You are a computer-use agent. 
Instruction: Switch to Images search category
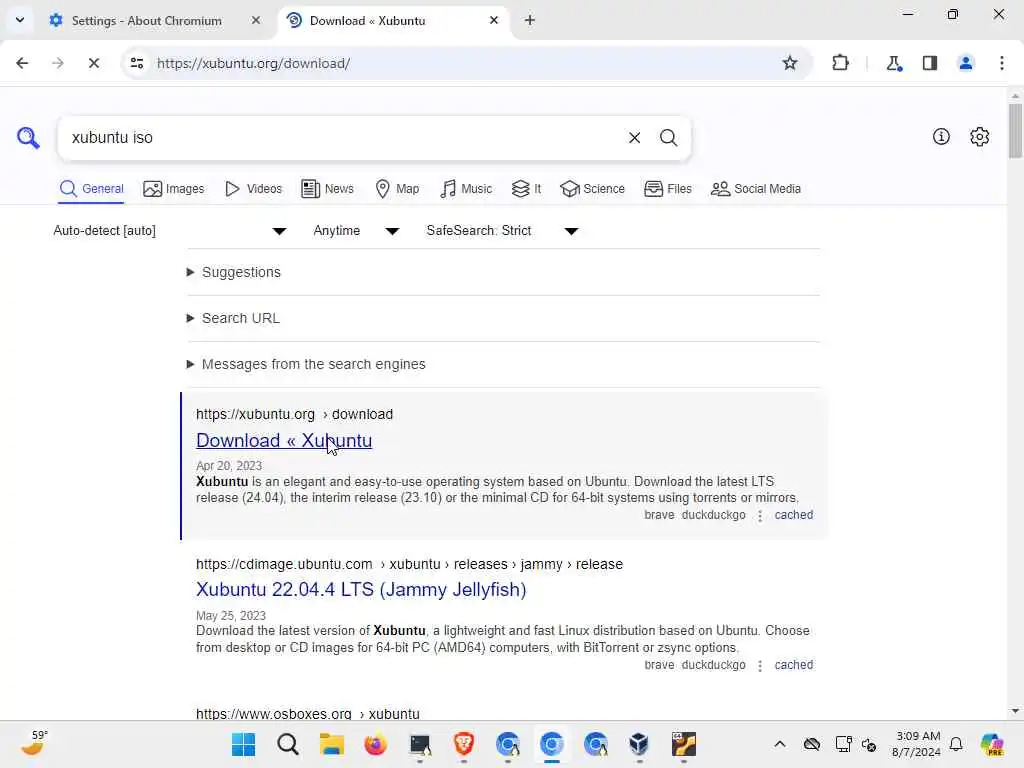[x=174, y=189]
